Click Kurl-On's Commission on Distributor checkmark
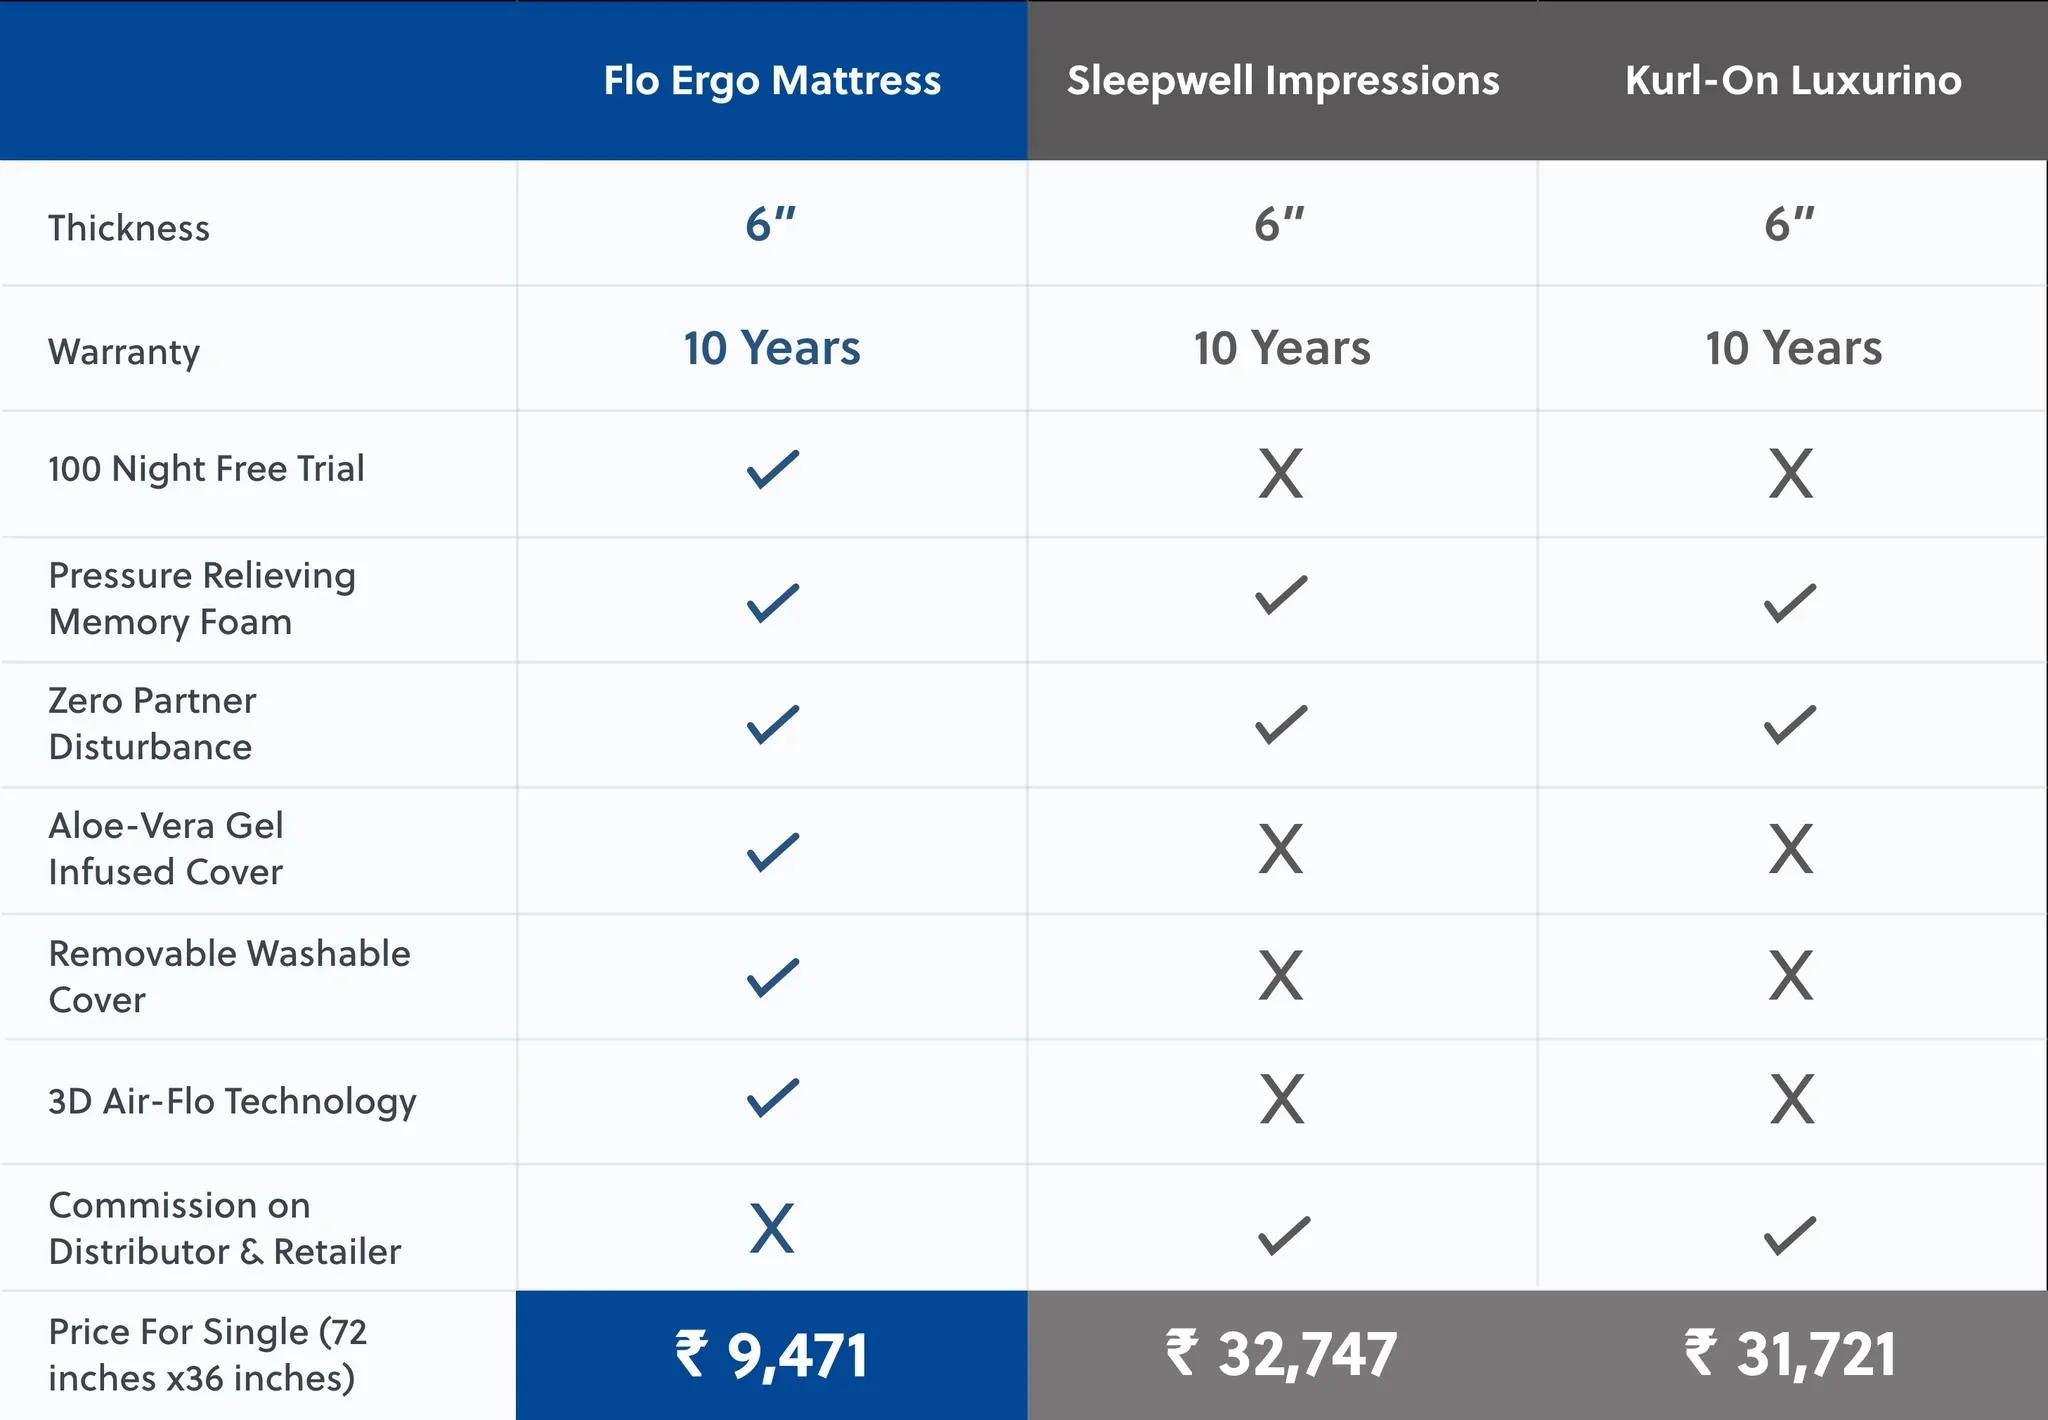This screenshot has height=1420, width=2048. (x=1790, y=1235)
